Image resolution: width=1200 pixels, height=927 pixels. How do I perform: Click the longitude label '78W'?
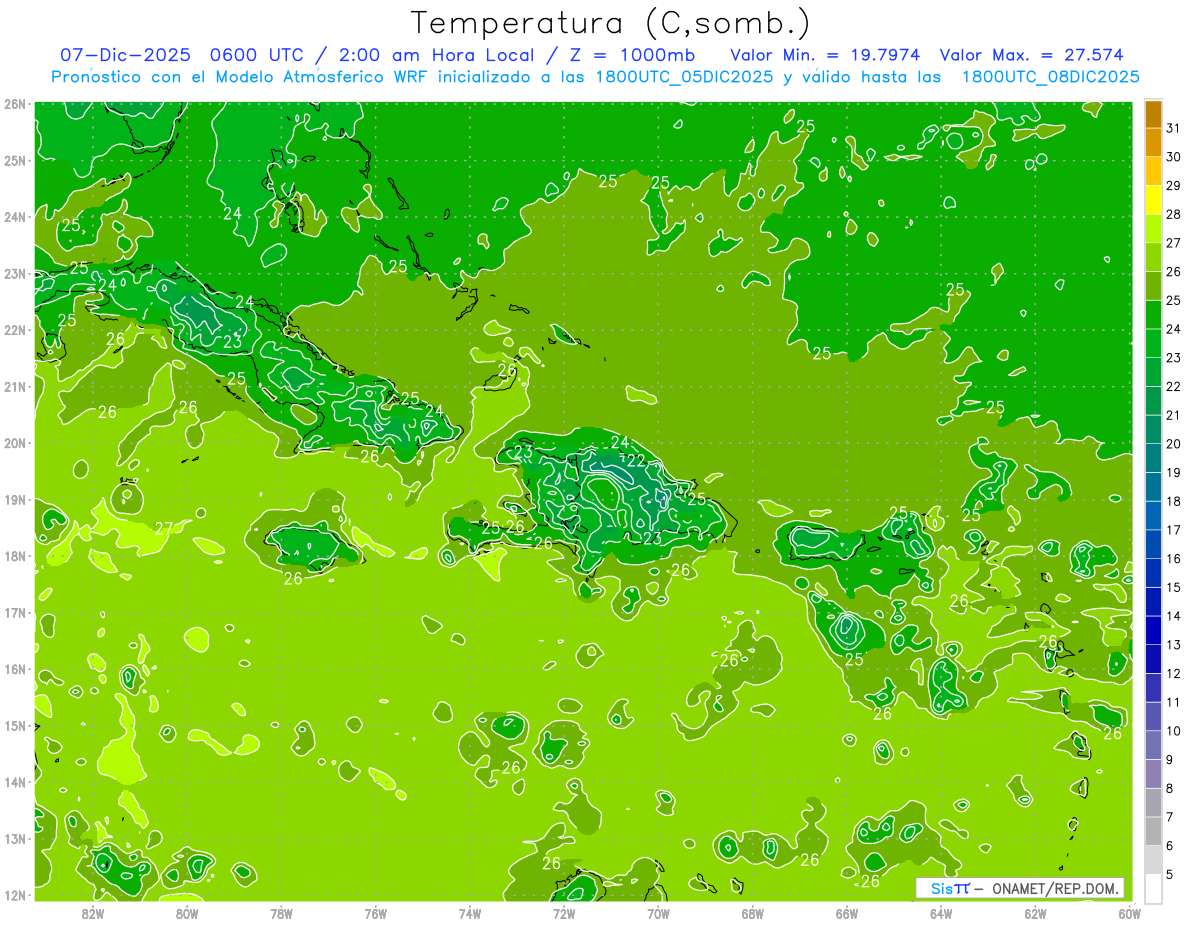tap(281, 913)
